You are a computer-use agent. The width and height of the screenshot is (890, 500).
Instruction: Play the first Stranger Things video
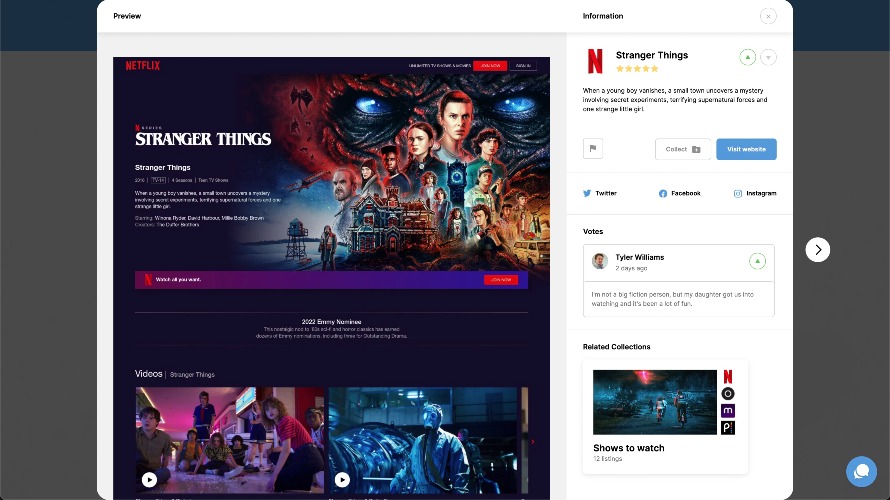tap(149, 480)
